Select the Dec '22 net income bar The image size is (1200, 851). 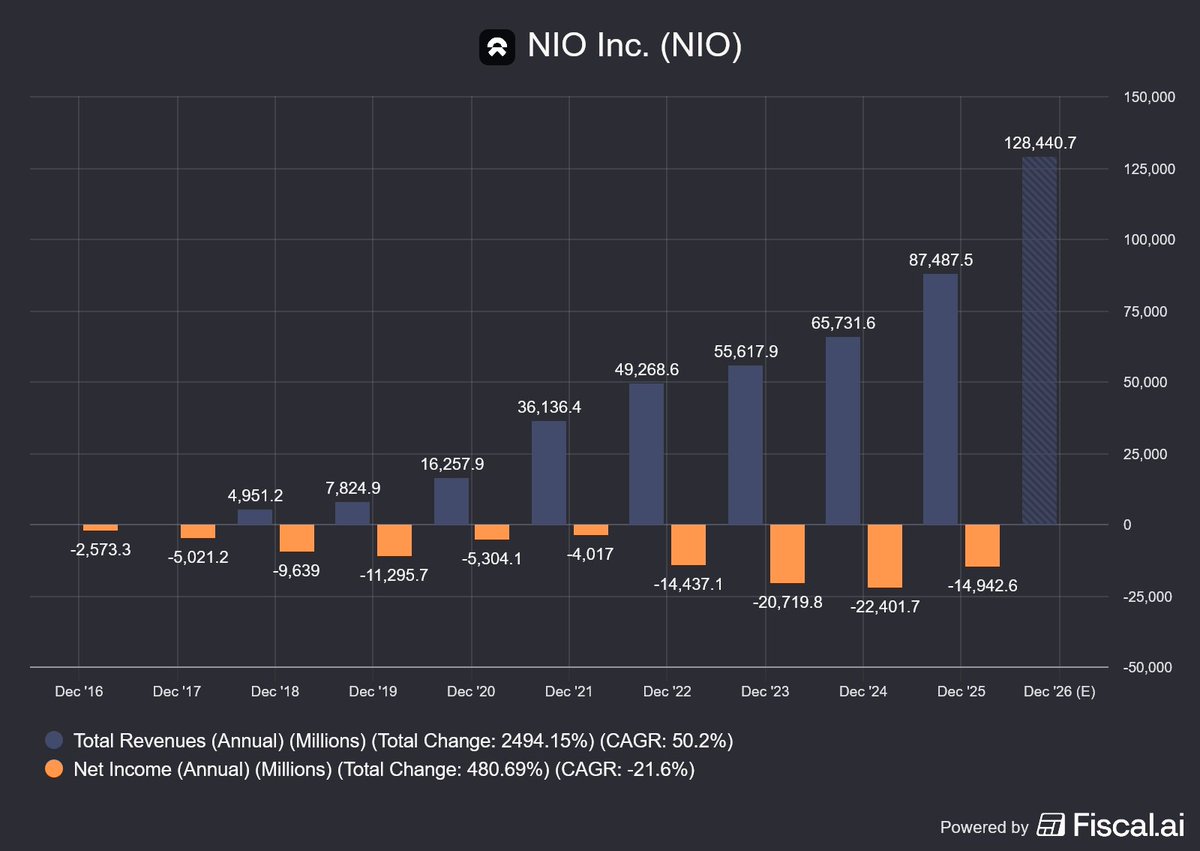688,545
